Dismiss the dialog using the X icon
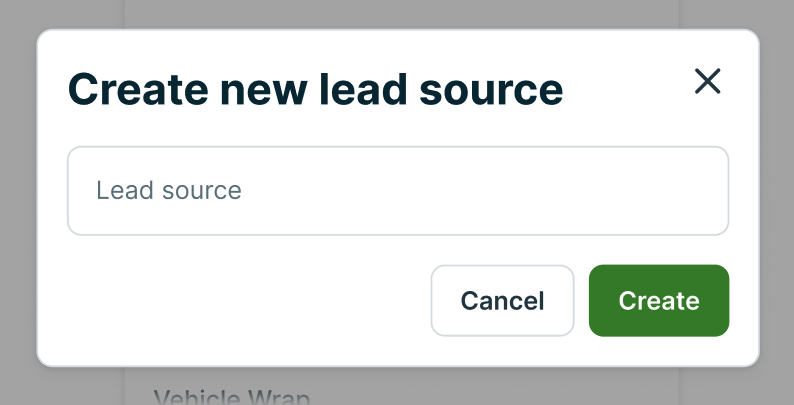 [707, 82]
